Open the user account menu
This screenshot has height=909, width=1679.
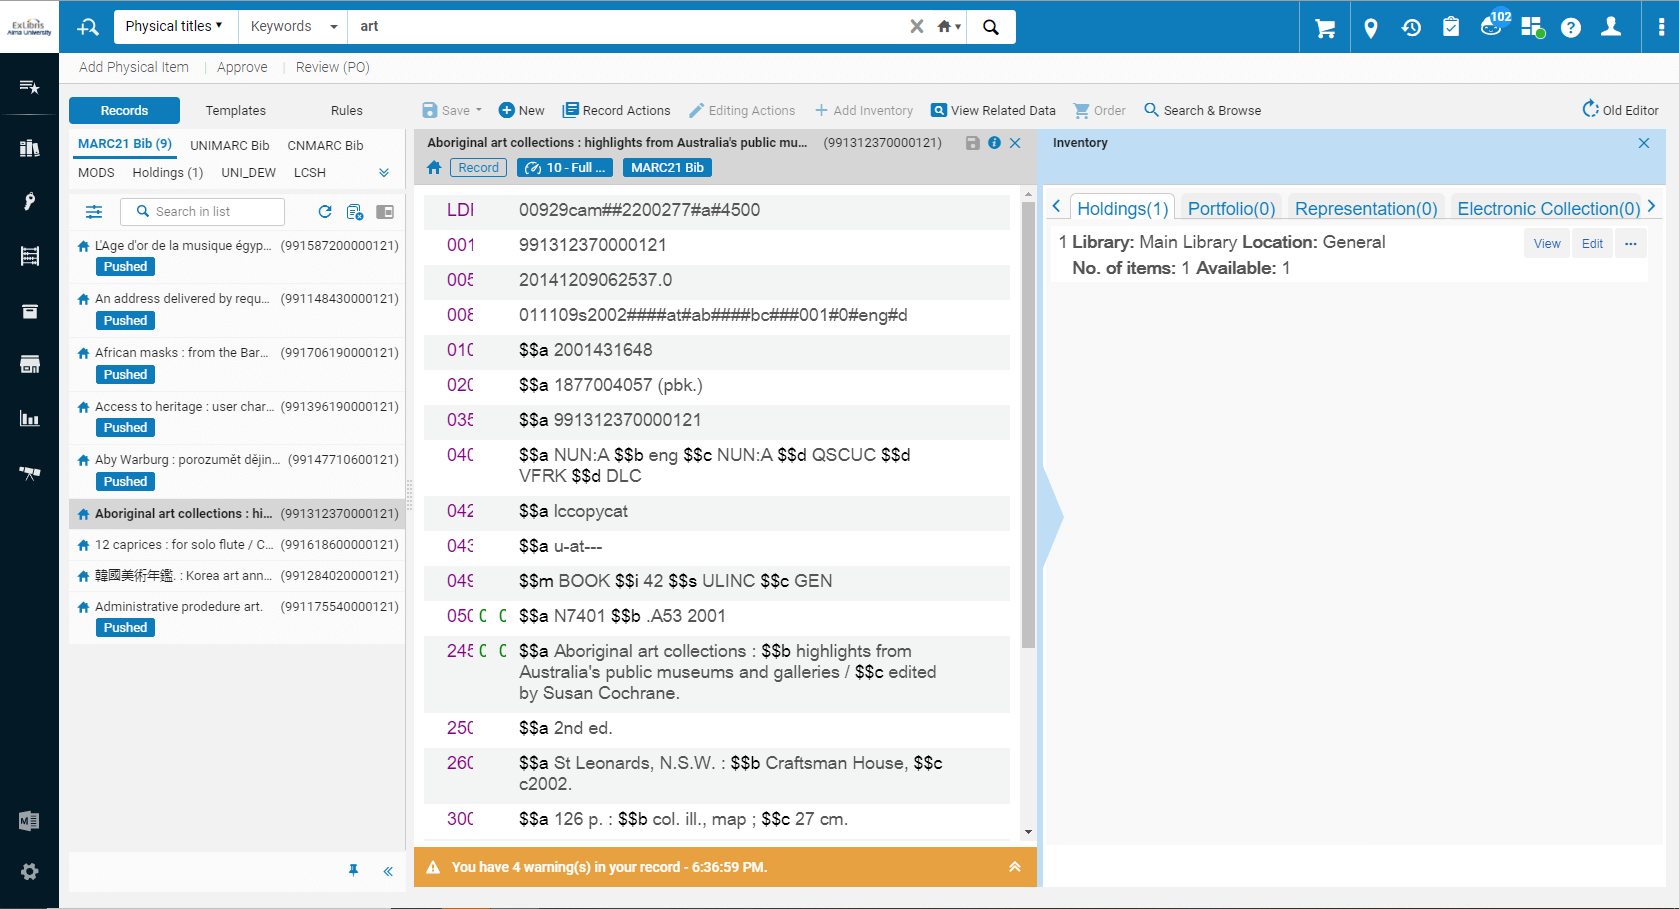point(1611,27)
